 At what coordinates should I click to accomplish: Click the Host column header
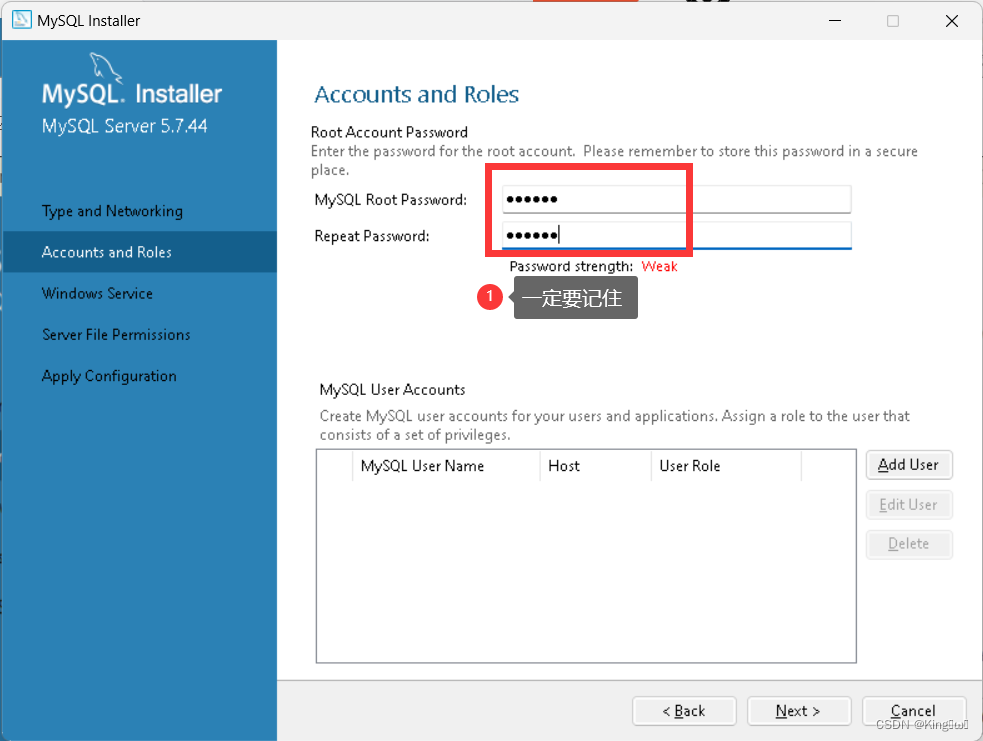595,466
